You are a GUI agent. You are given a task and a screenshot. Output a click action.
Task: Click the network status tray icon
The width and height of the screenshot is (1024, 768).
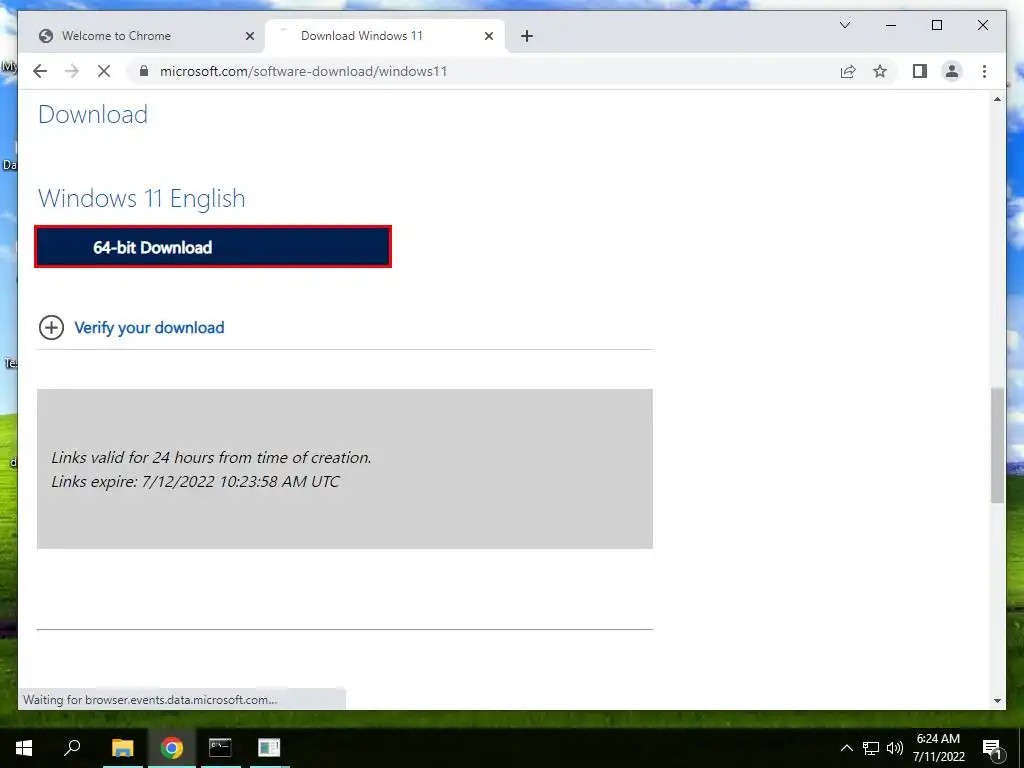(871, 748)
